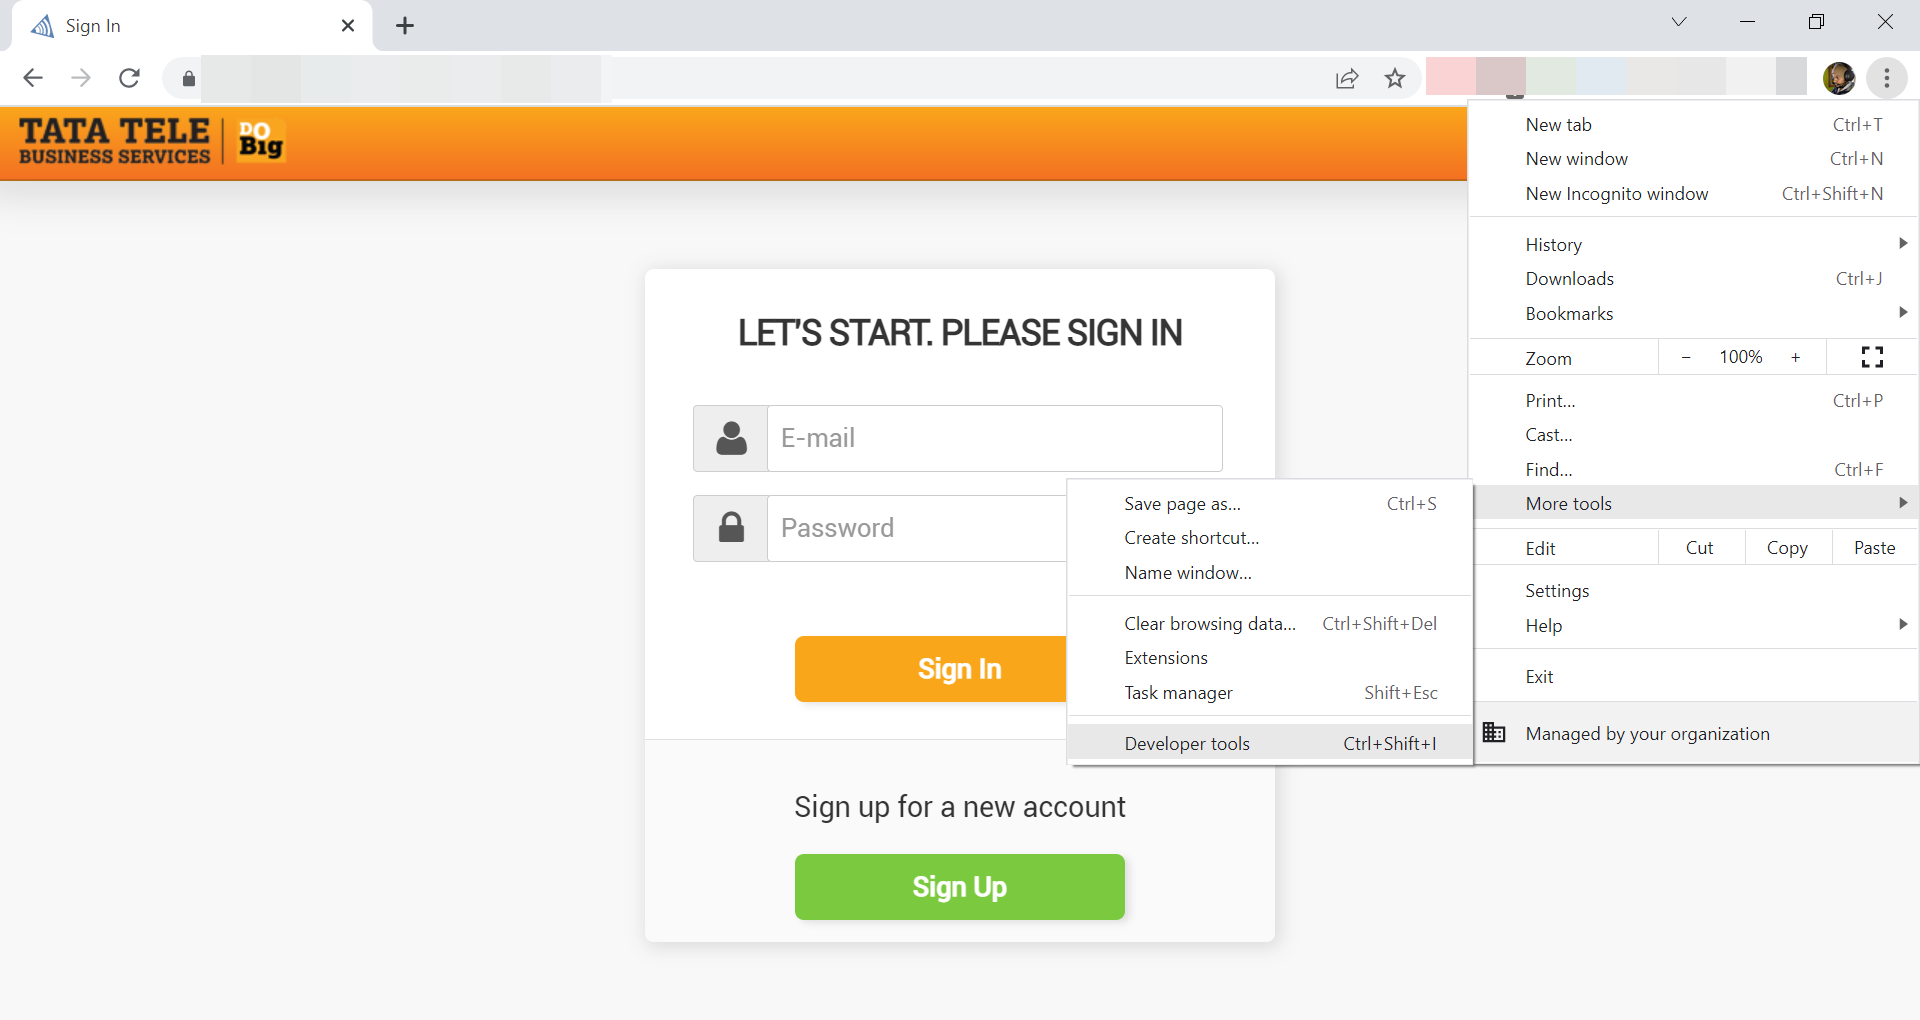Click the green Sign Up button
1920x1020 pixels.
point(959,886)
